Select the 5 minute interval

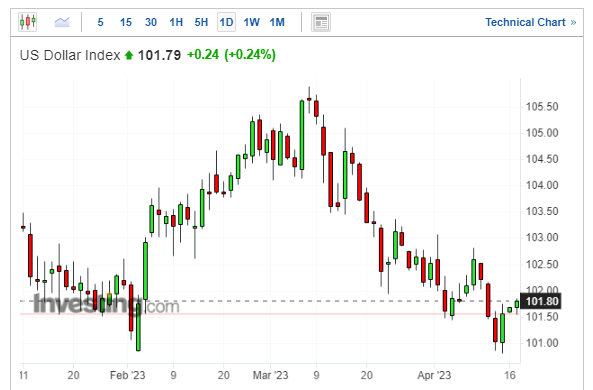[x=100, y=22]
